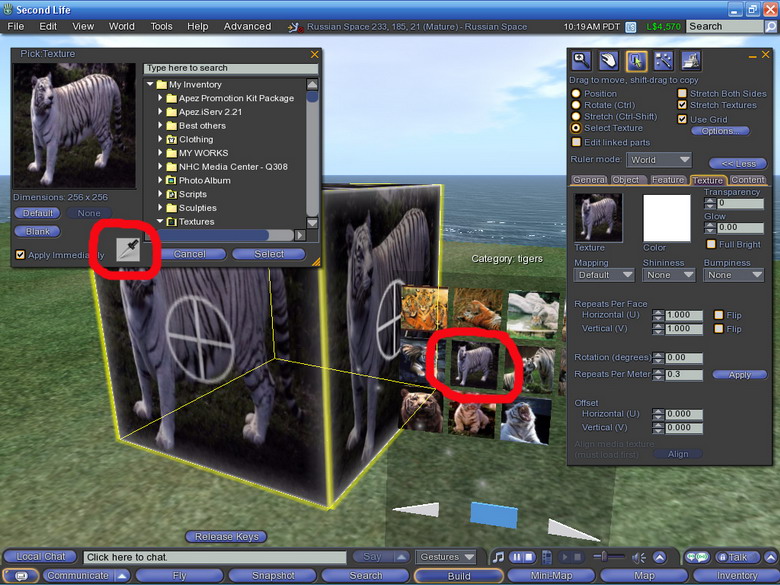Select the Edit (arrow) tool
The image size is (780, 585).
[x=636, y=61]
